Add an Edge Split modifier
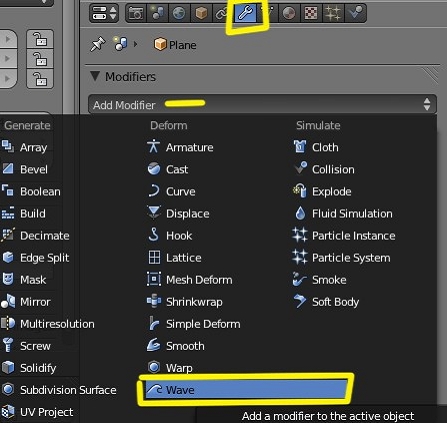 tap(36, 258)
